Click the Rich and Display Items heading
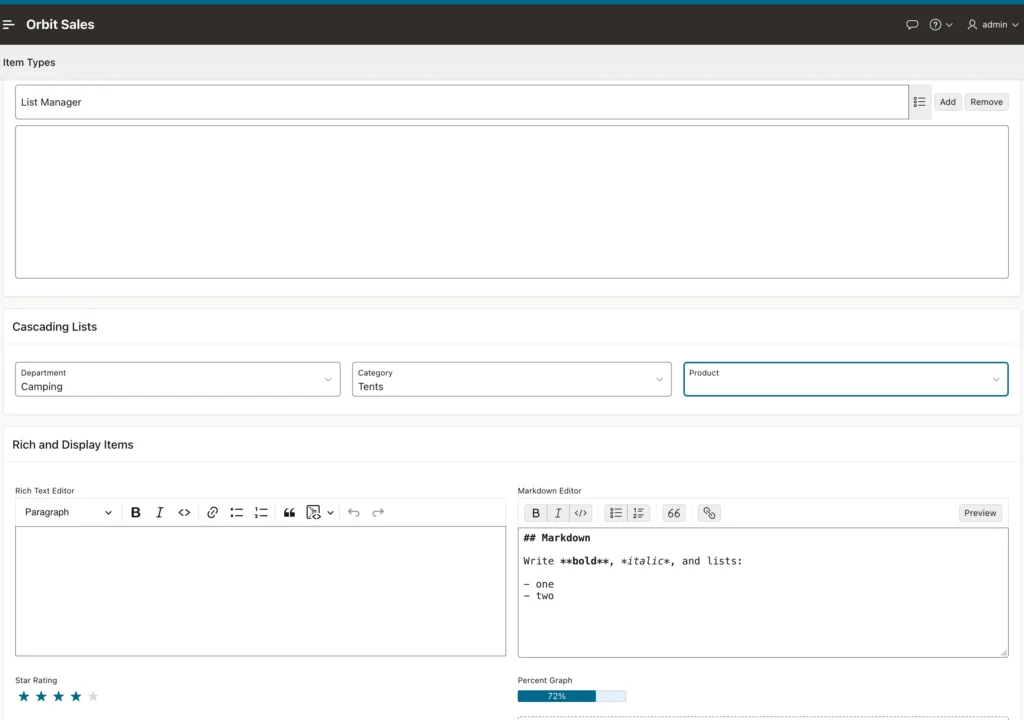Viewport: 1024px width, 720px height. pos(72,445)
